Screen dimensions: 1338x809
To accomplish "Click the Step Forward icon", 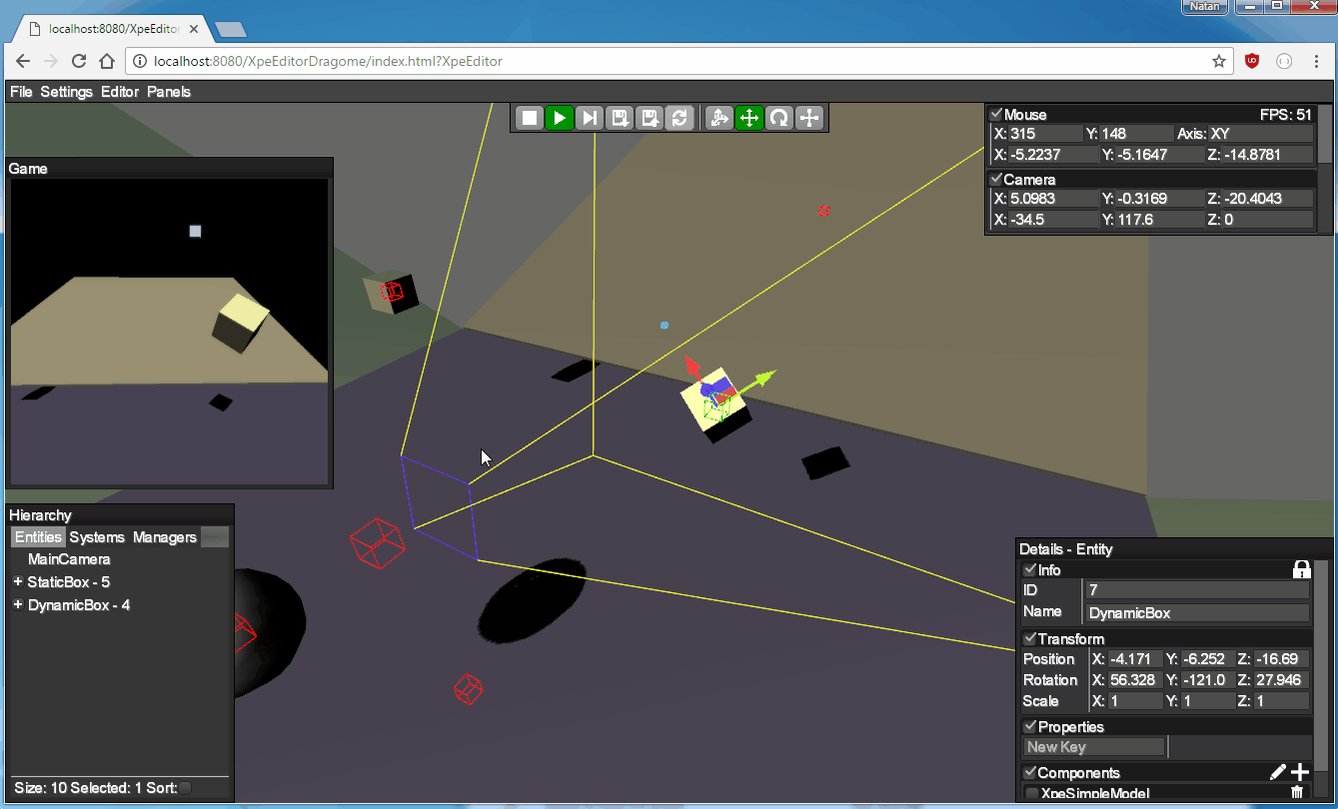I will [x=589, y=117].
